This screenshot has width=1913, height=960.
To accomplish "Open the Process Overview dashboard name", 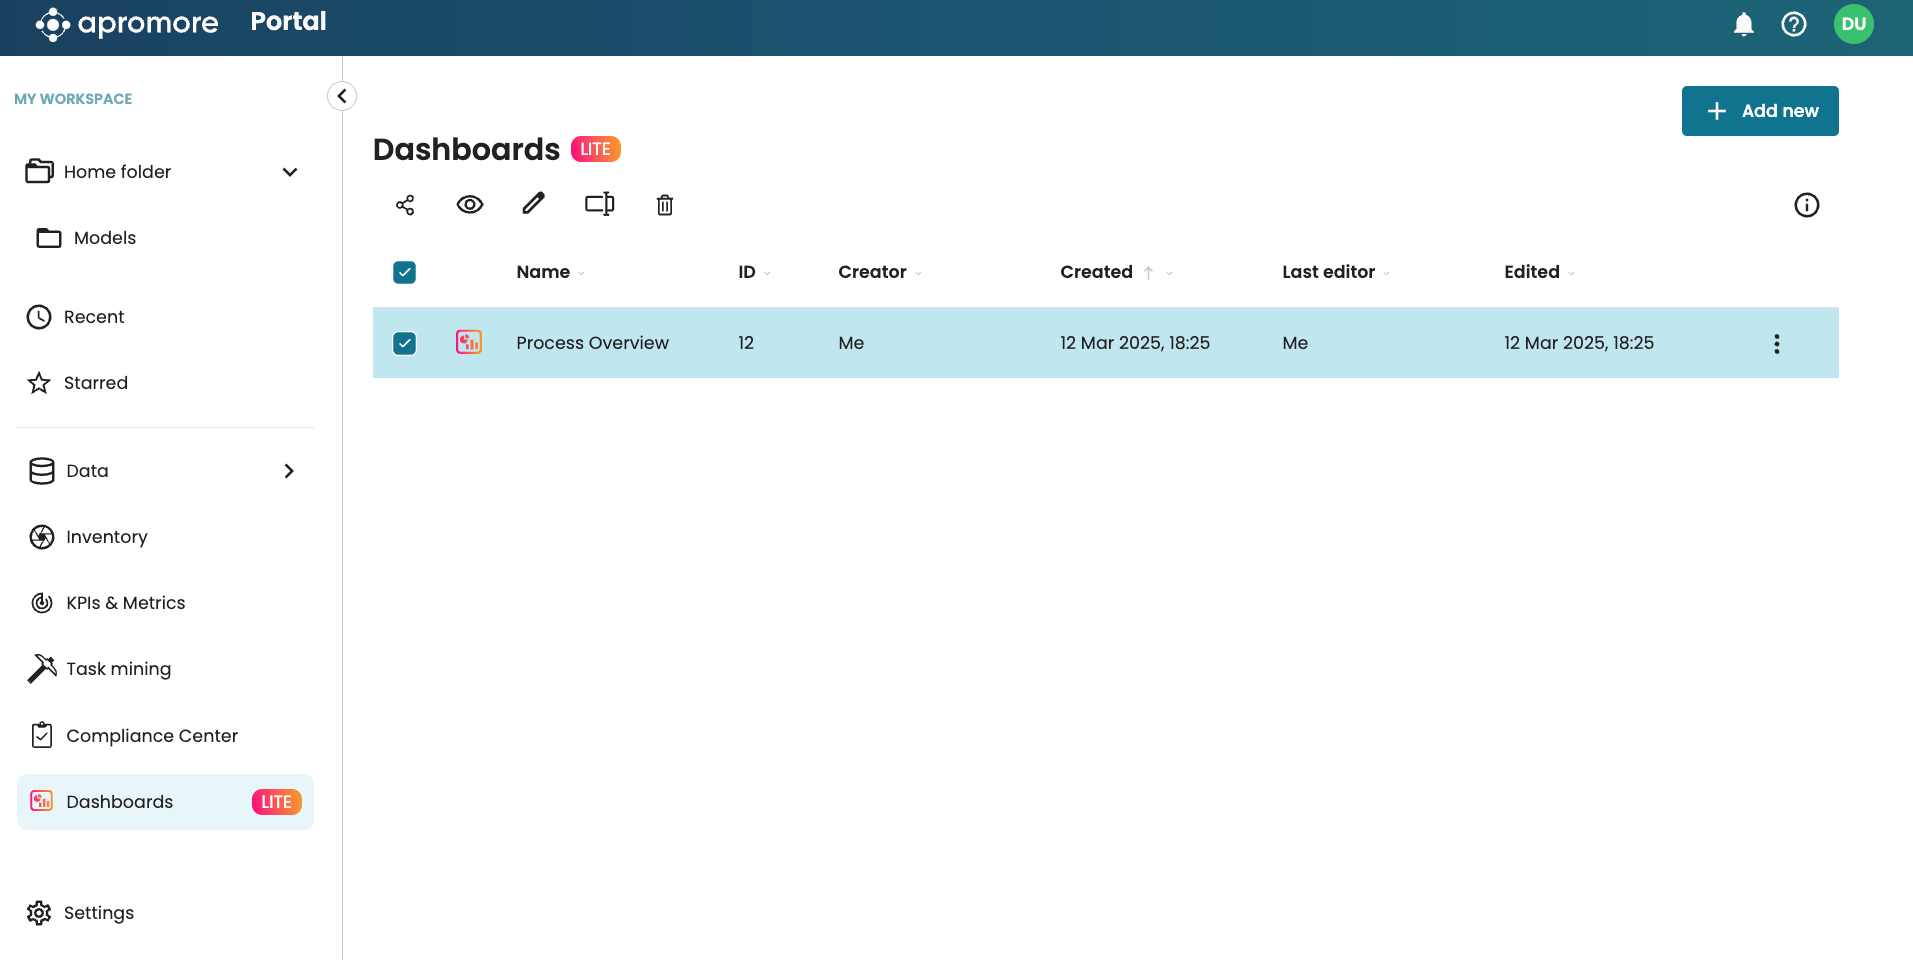I will [592, 343].
